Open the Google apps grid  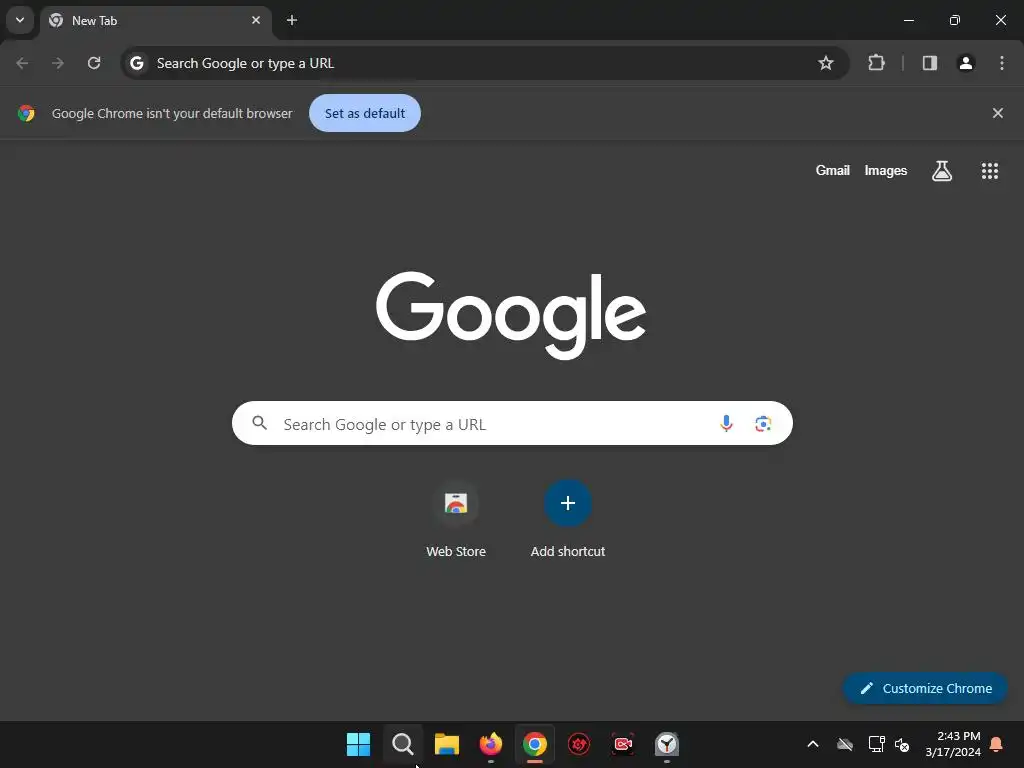[x=989, y=170]
